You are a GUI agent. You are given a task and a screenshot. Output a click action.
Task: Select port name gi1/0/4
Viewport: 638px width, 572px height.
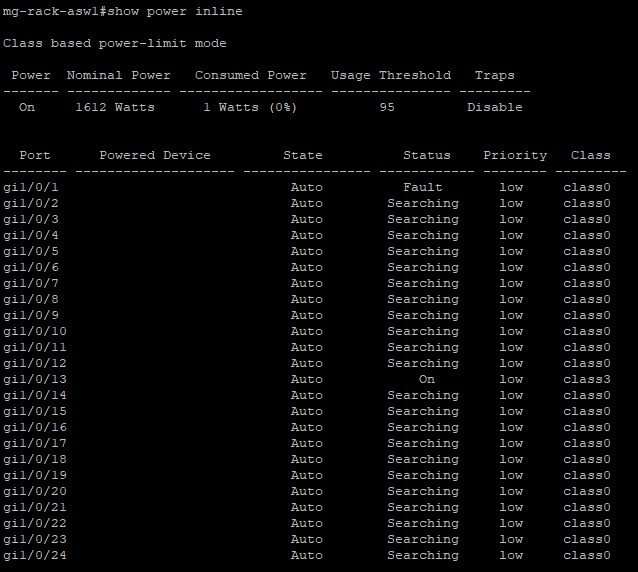(31, 236)
